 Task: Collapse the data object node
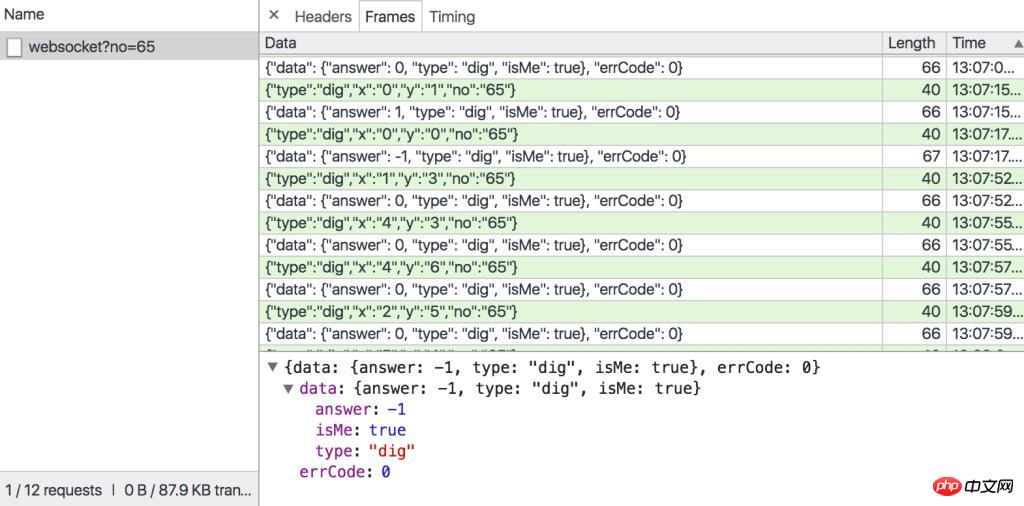tap(288, 388)
